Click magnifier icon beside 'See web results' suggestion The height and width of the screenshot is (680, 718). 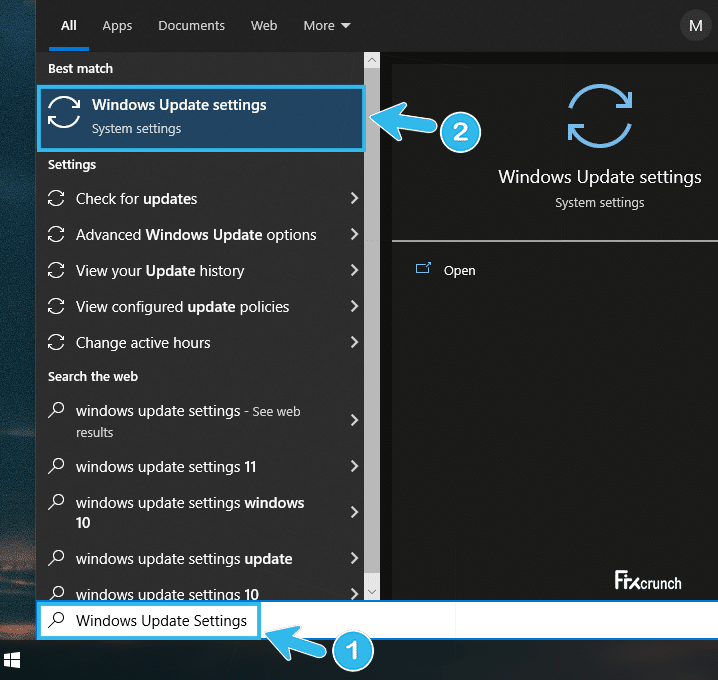pos(56,410)
